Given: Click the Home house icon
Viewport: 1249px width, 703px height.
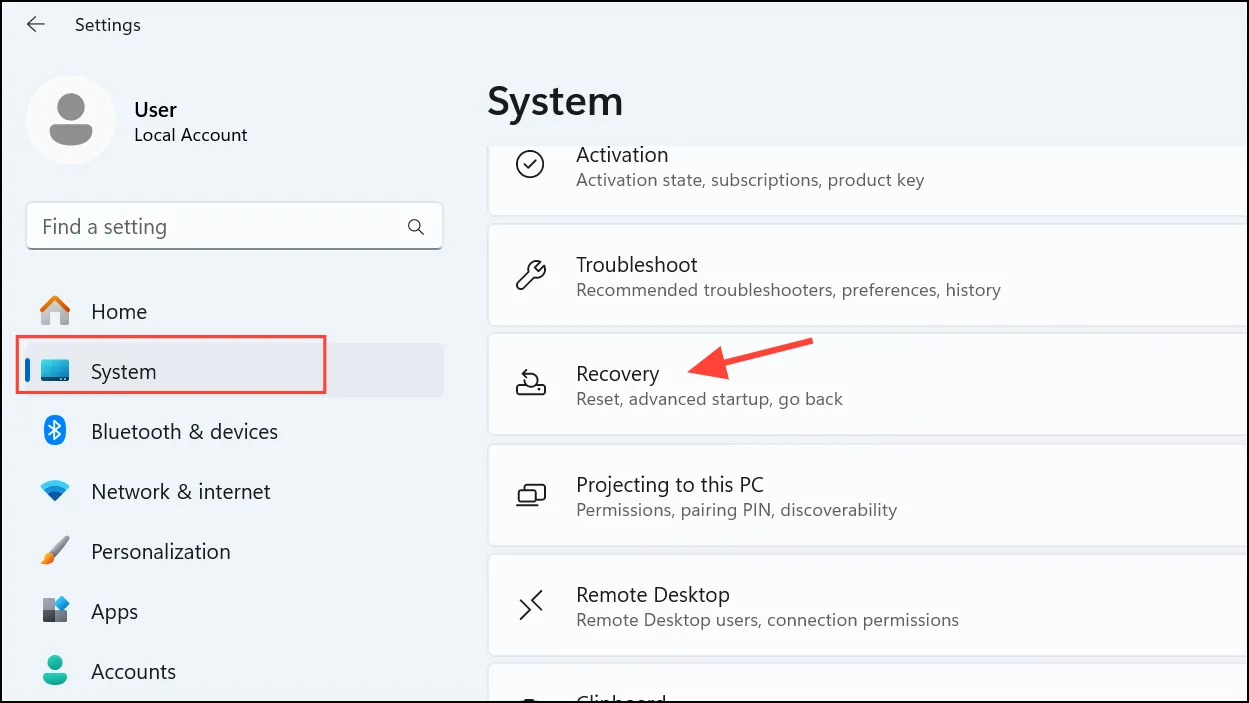Looking at the screenshot, I should tap(55, 311).
